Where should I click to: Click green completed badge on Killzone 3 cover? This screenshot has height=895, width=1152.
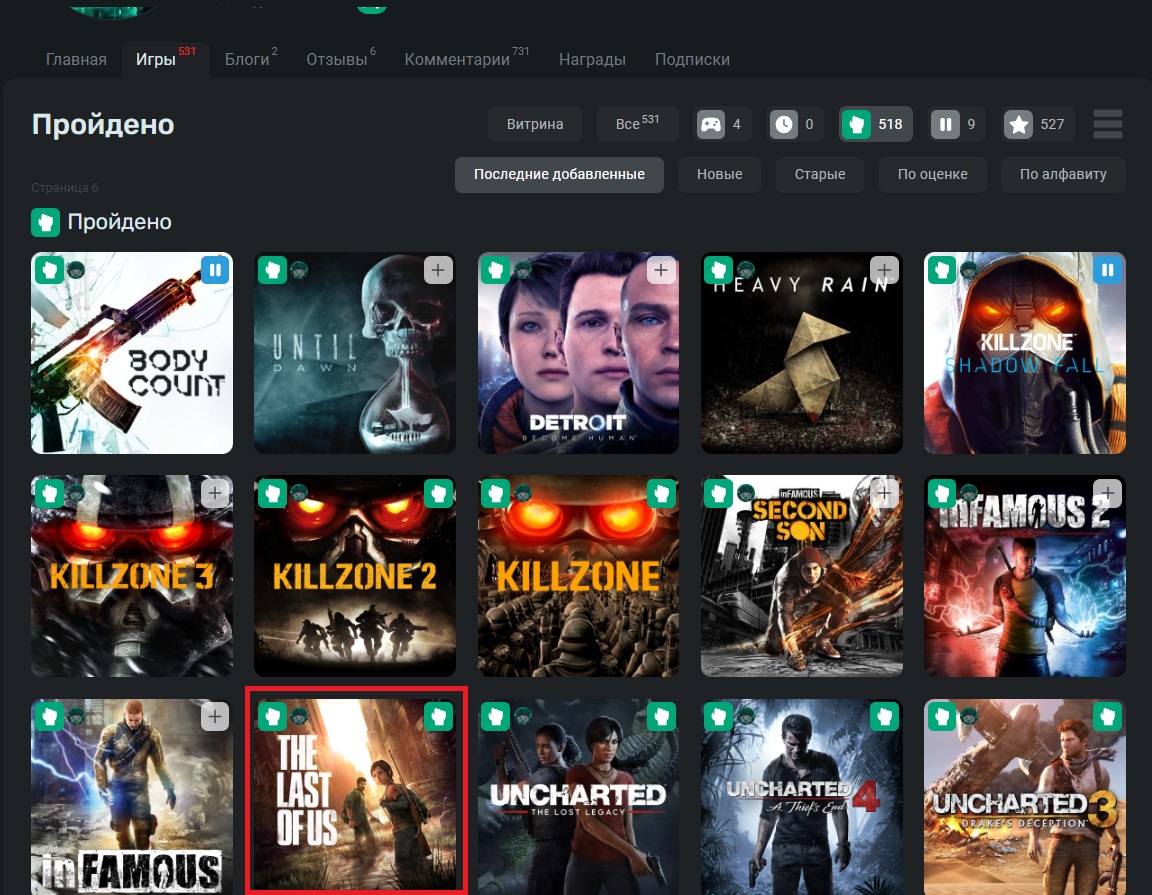coord(49,493)
